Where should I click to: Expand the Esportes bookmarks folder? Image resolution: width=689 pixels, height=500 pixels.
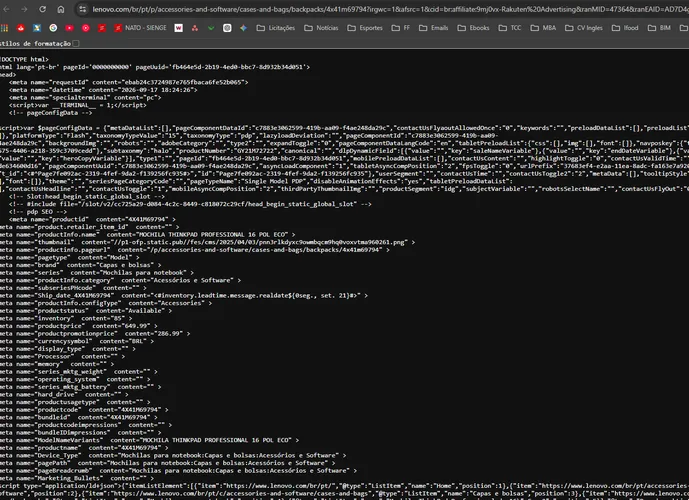[x=365, y=28]
